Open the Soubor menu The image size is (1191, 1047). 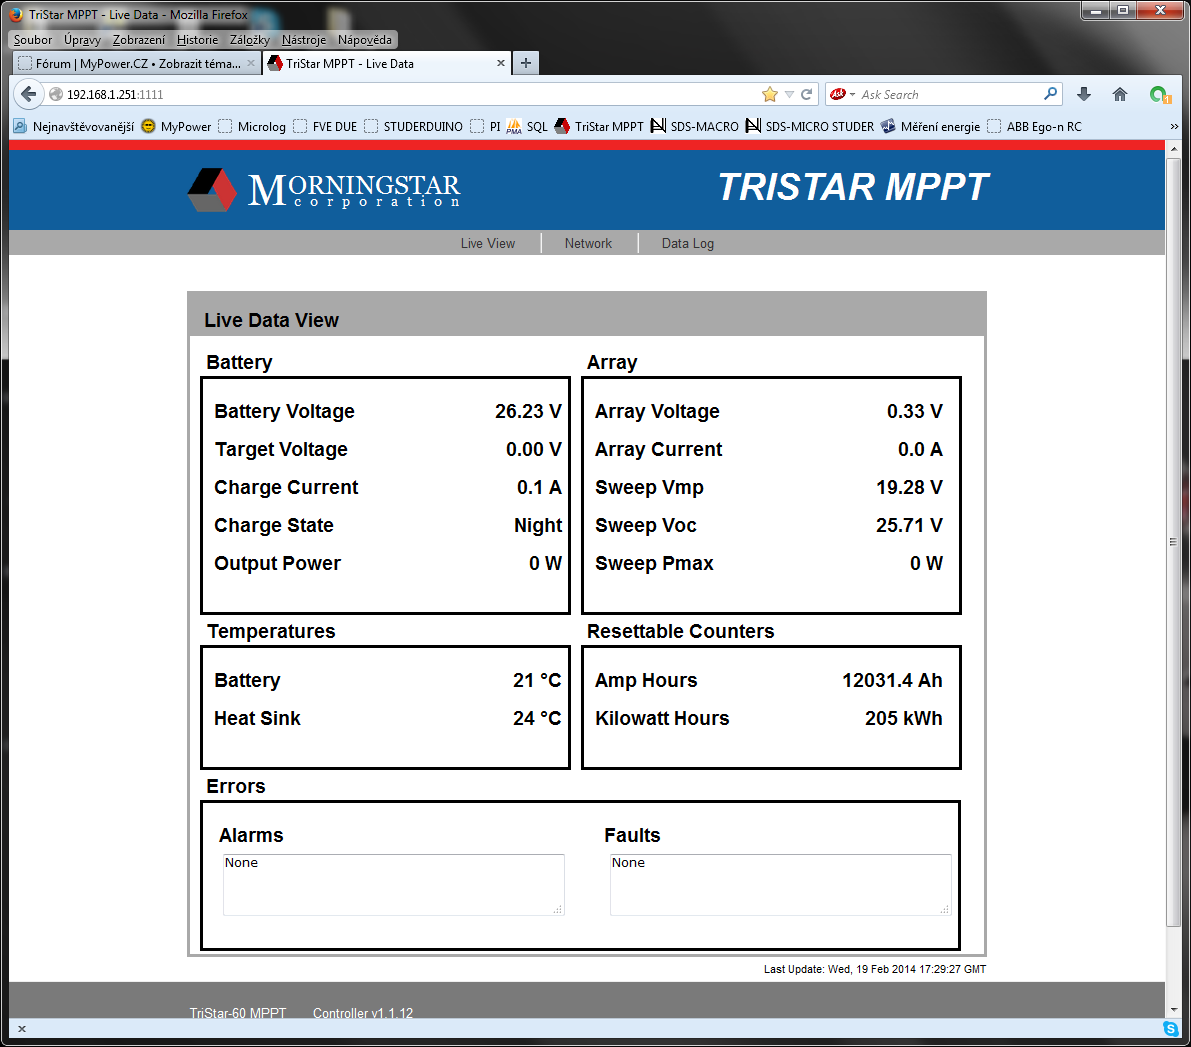(x=33, y=40)
